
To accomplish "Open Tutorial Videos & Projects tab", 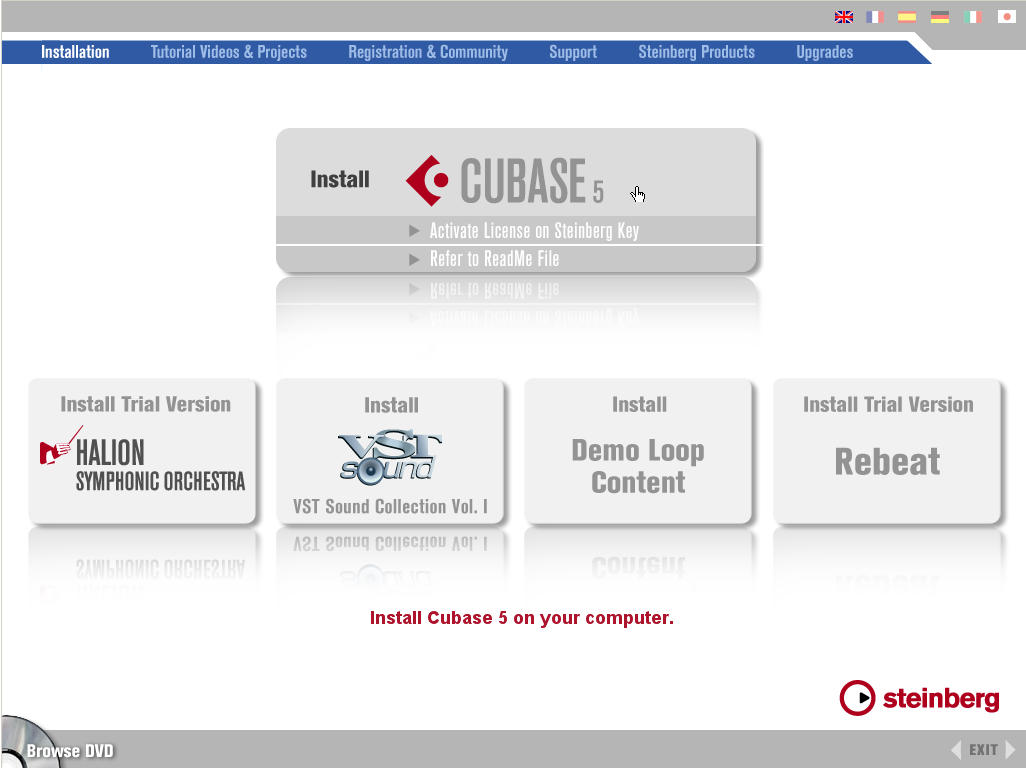I will pos(228,52).
